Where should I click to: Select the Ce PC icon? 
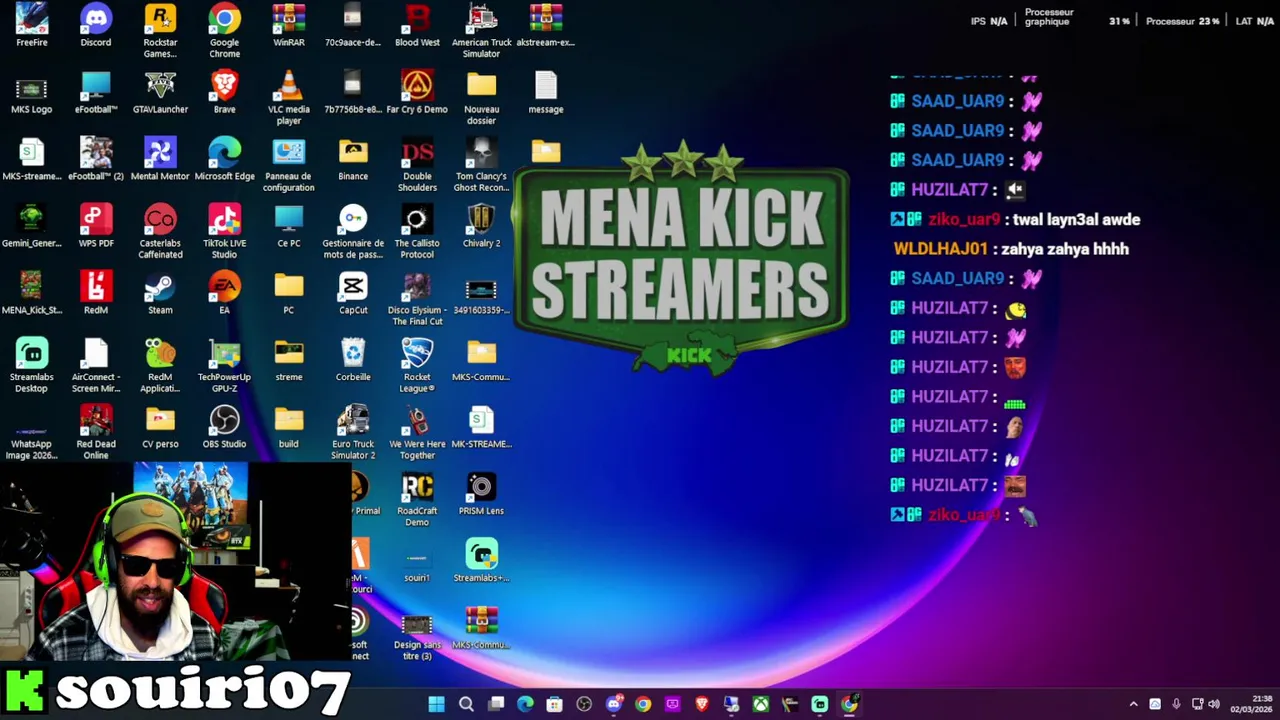click(289, 227)
